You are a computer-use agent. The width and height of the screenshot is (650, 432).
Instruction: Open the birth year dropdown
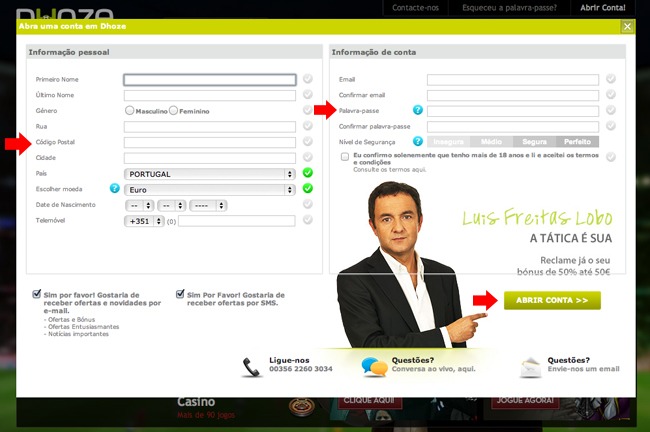tap(208, 205)
